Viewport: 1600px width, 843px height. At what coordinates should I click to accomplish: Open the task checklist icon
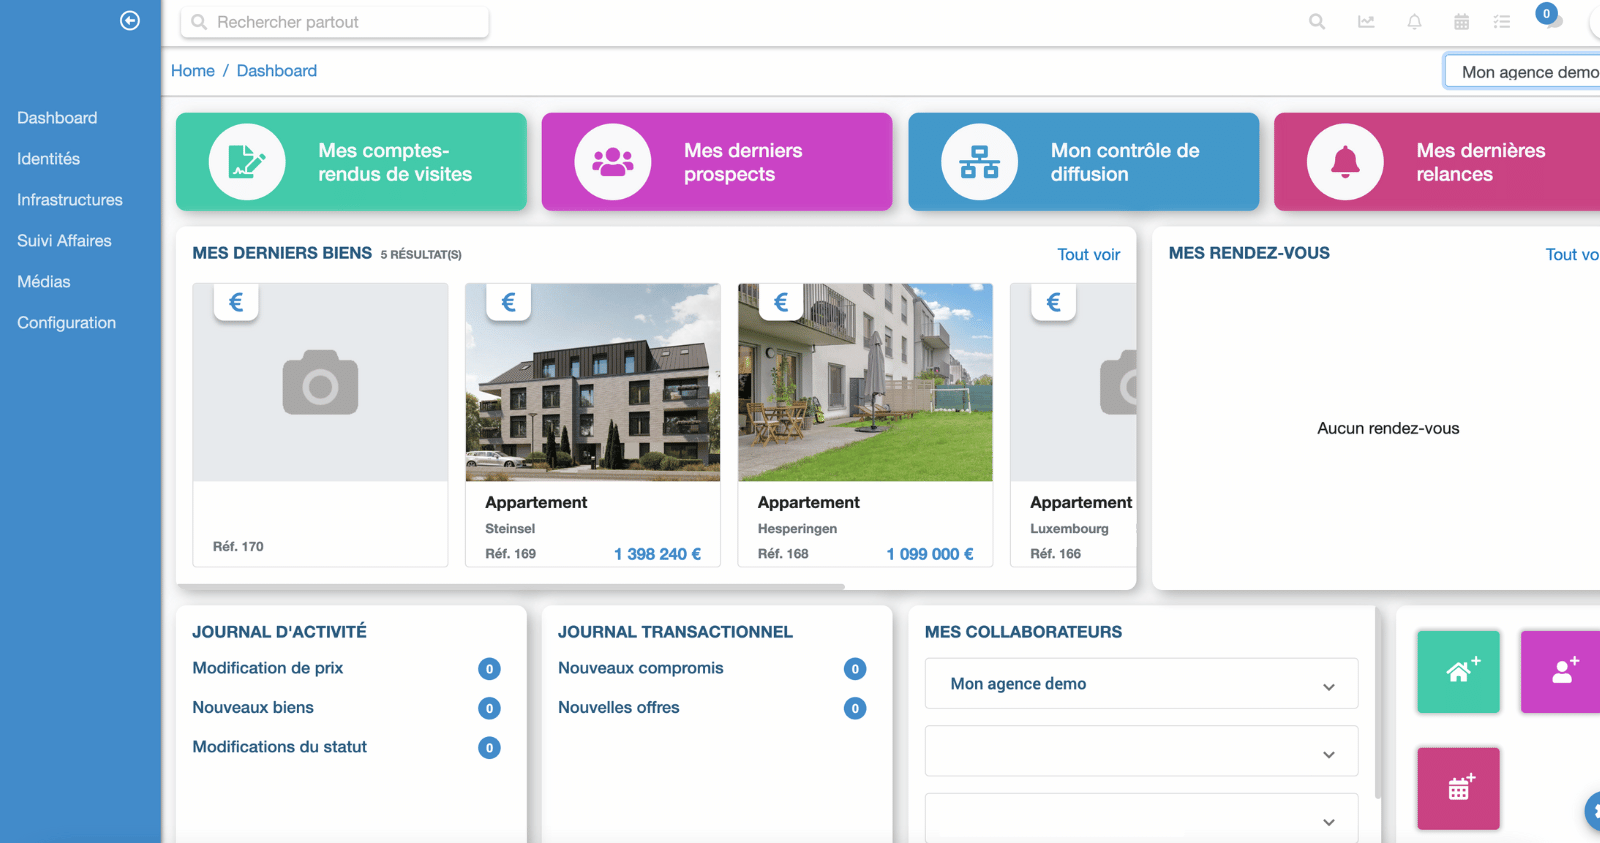(x=1502, y=22)
